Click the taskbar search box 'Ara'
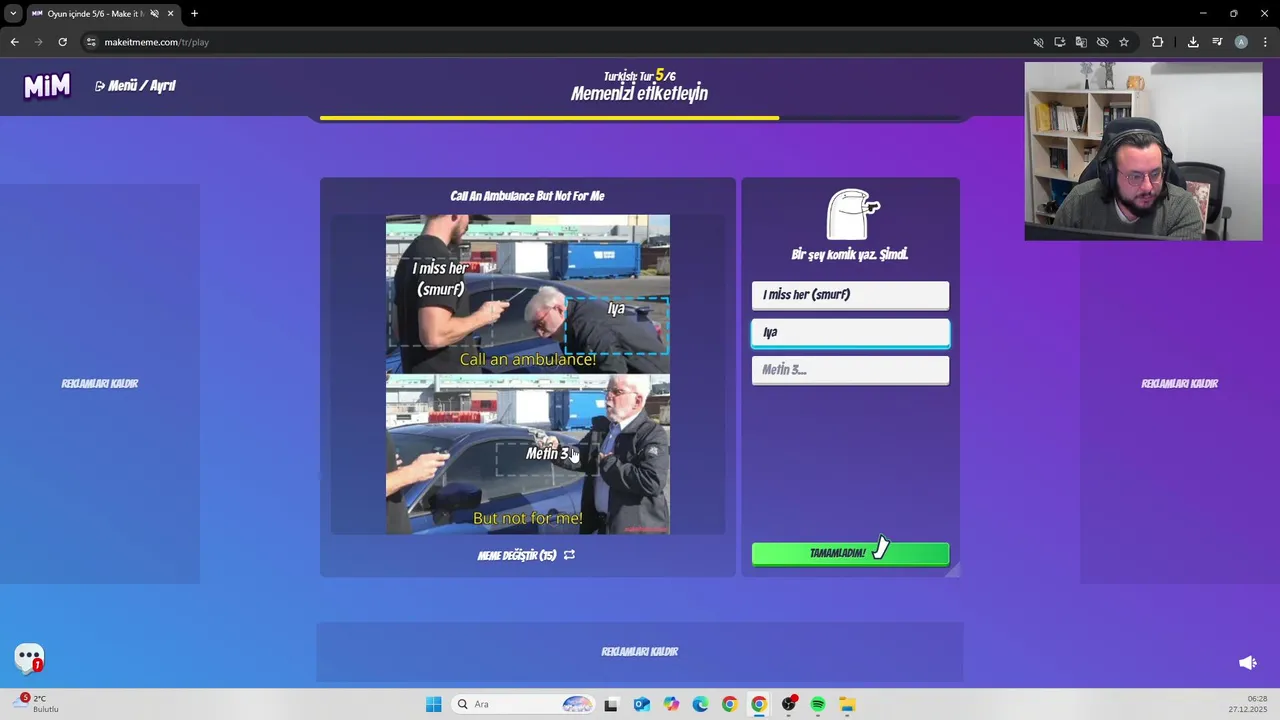This screenshot has width=1280, height=720. coord(525,704)
